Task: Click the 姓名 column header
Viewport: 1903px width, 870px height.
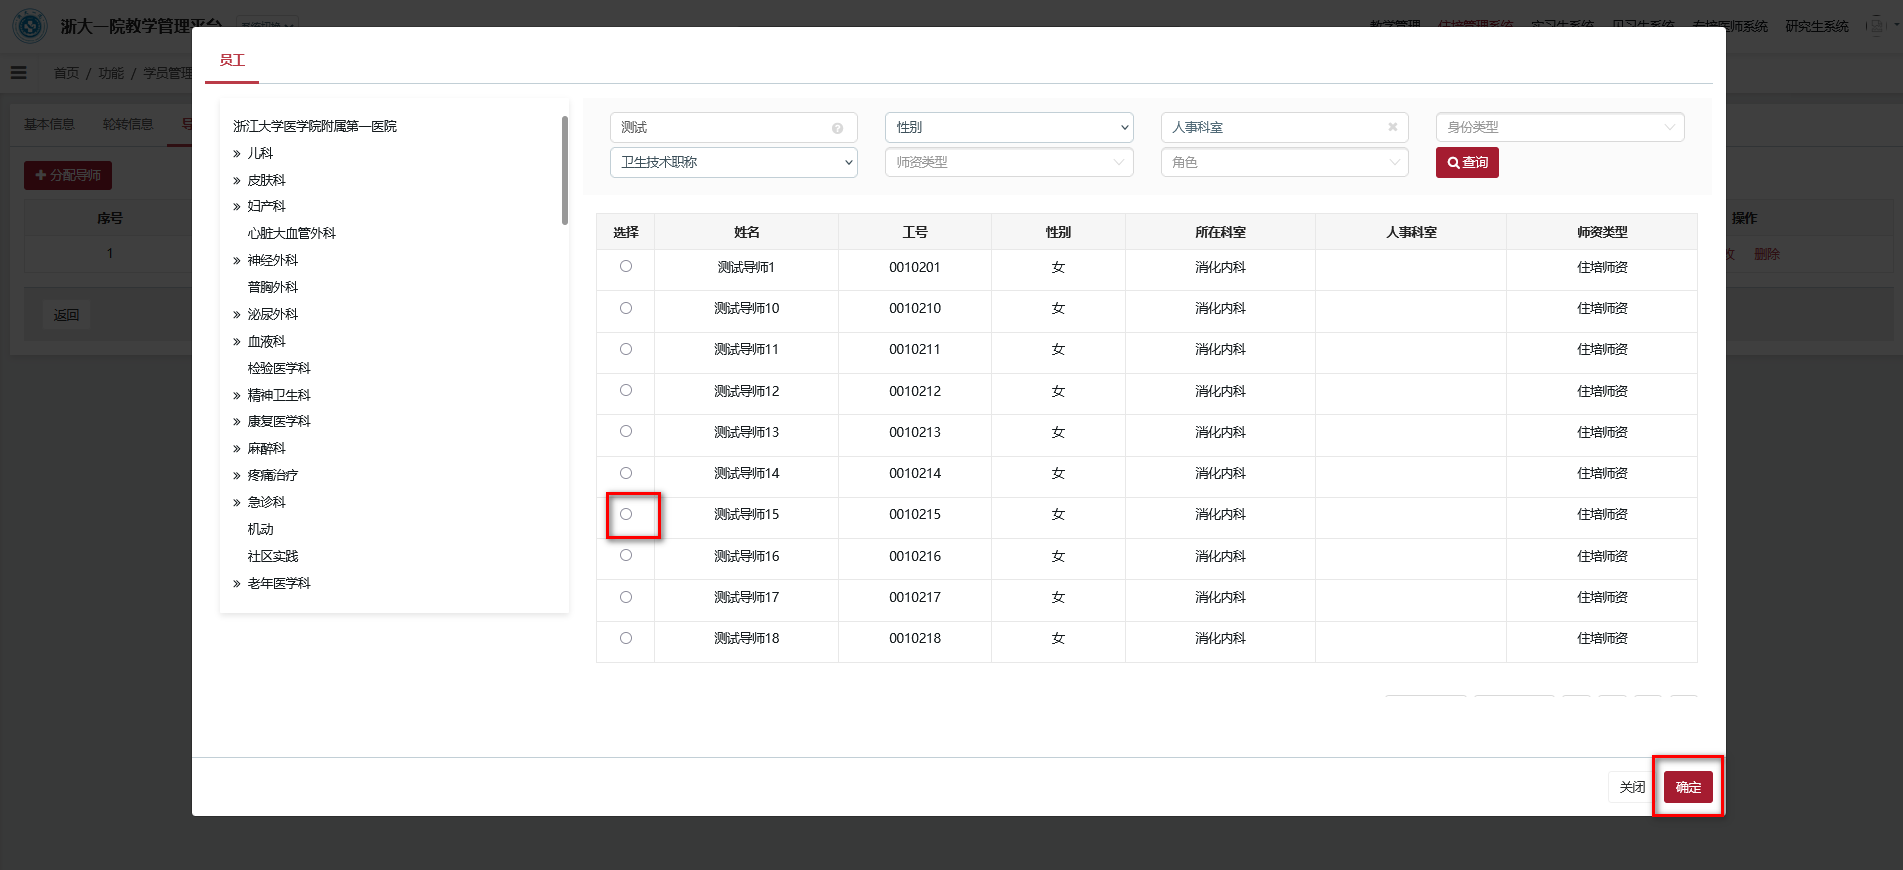Action: point(747,232)
